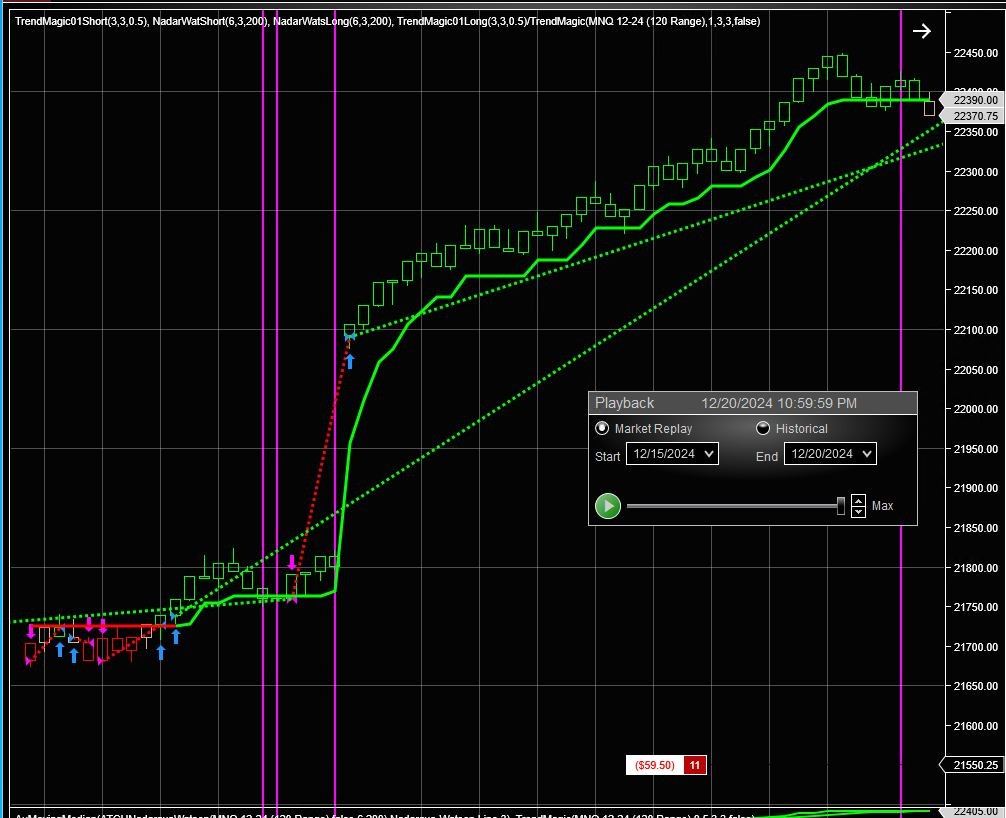This screenshot has height=818, width=1006.
Task: Click the magenta down arrow near 21800
Action: 292,562
